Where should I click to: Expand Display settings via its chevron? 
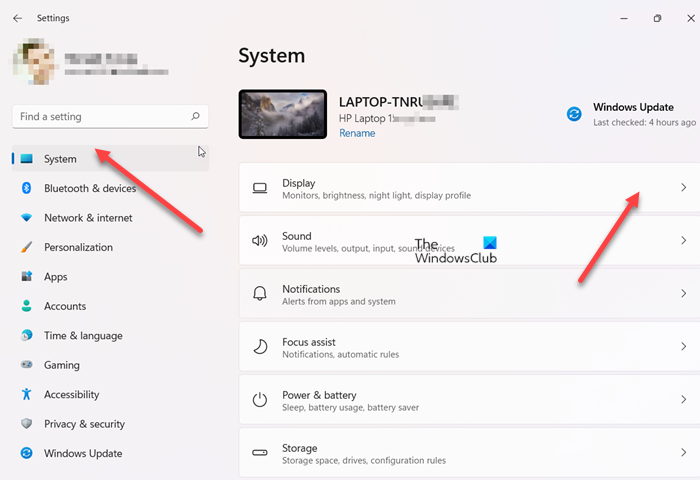point(683,188)
